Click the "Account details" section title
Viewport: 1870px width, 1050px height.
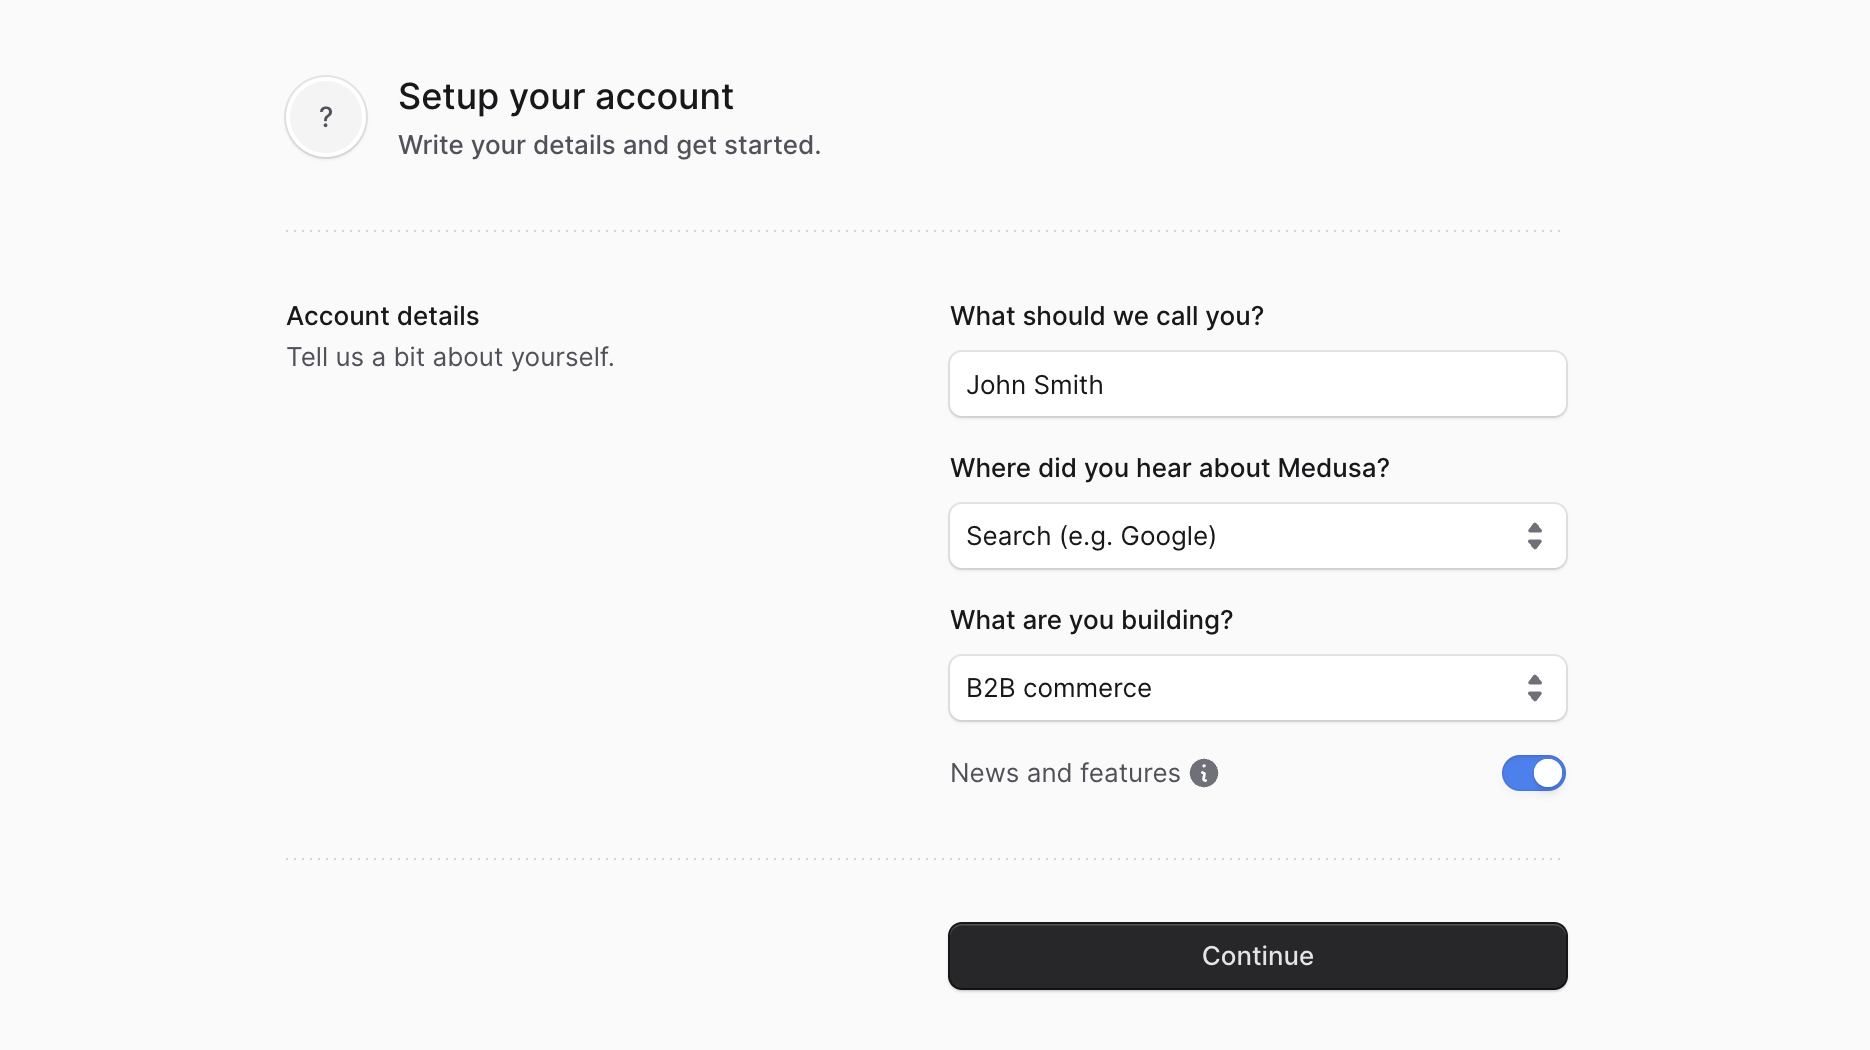(382, 316)
